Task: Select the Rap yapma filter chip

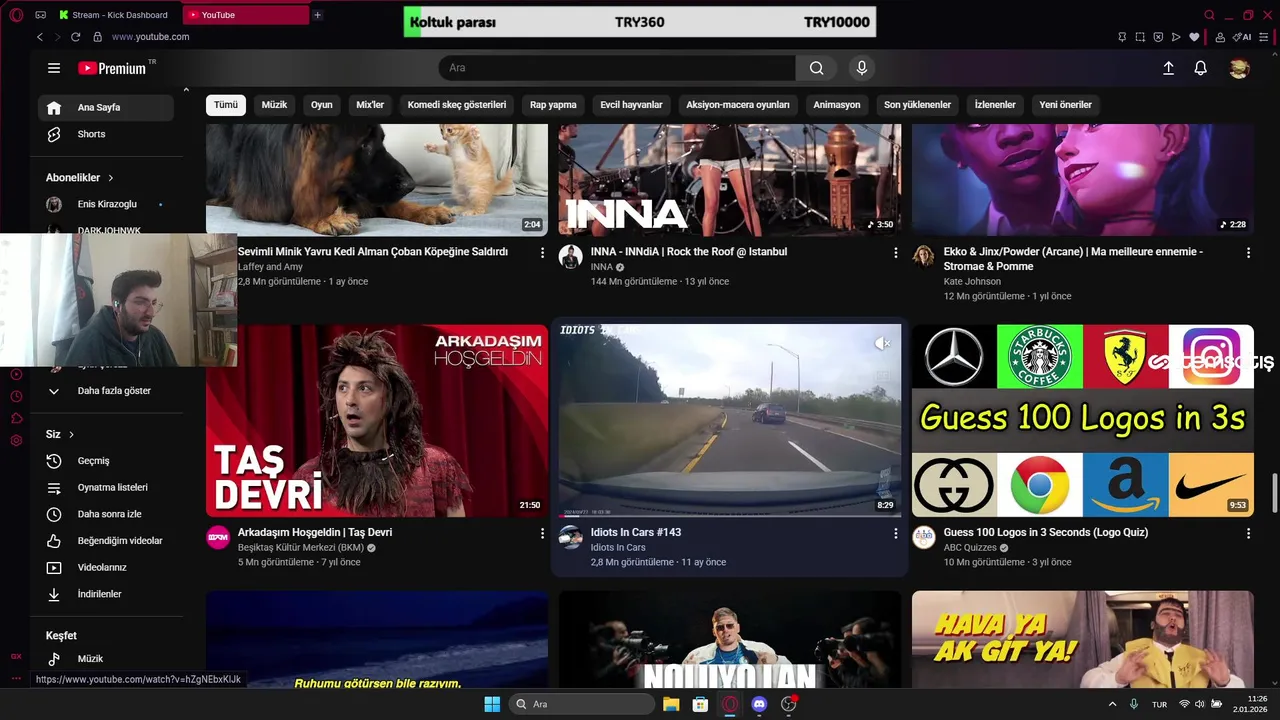Action: [553, 104]
